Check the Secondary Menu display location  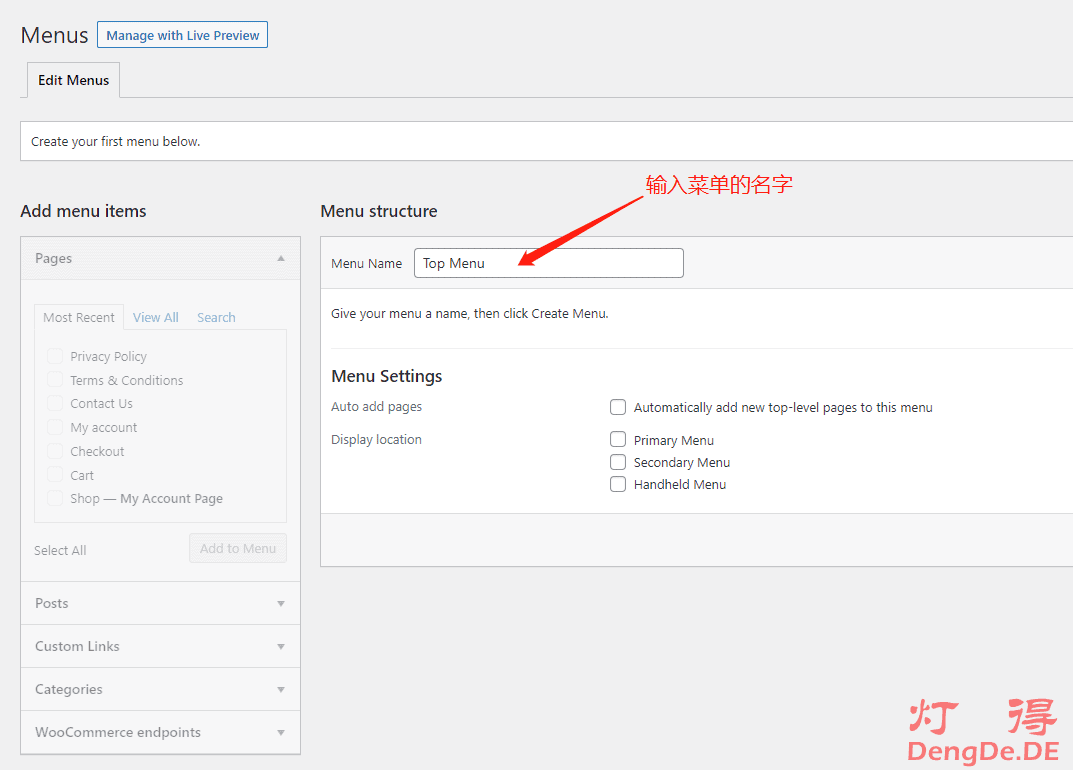618,462
